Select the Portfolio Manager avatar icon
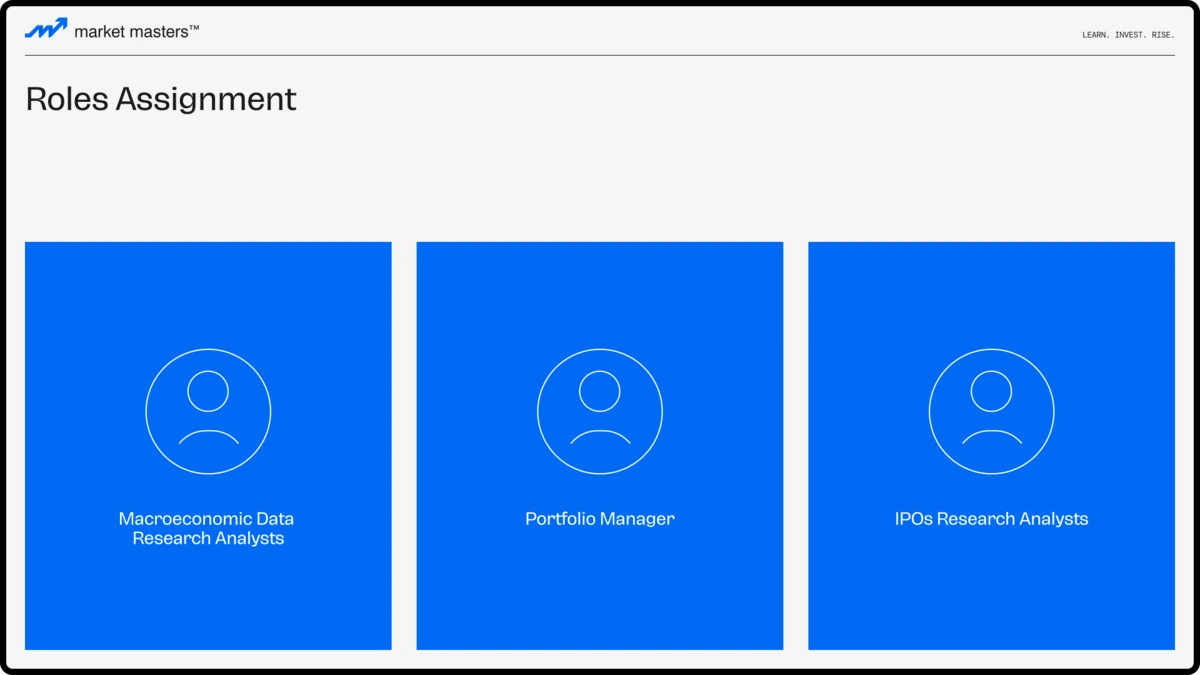Viewport: 1200px width, 675px height. [600, 410]
